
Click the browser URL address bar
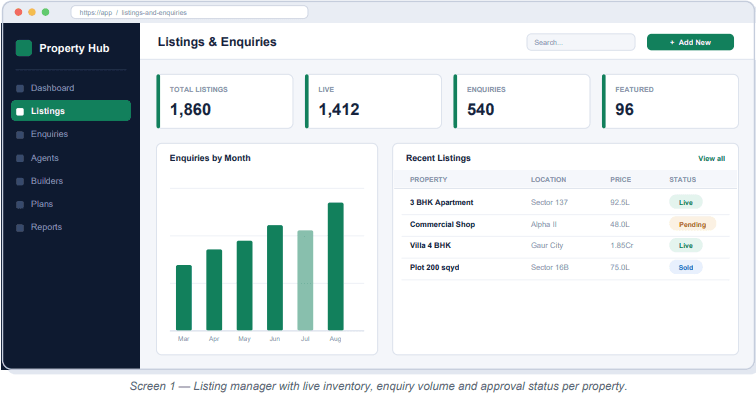point(189,13)
